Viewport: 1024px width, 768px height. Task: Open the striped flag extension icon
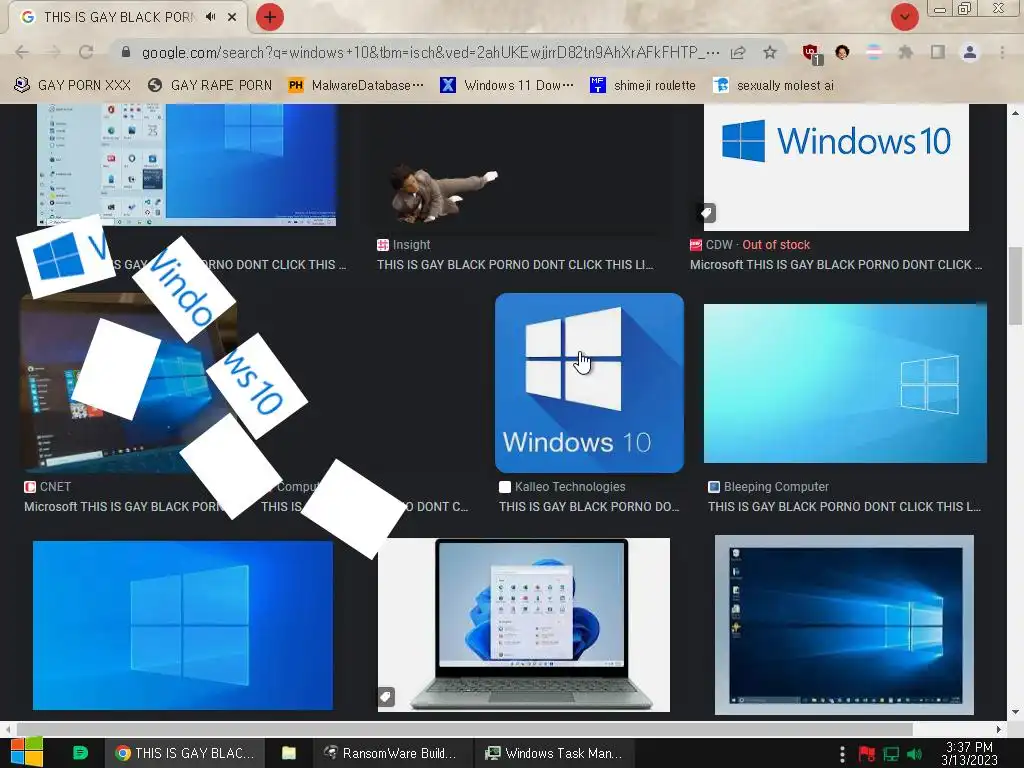coord(874,52)
